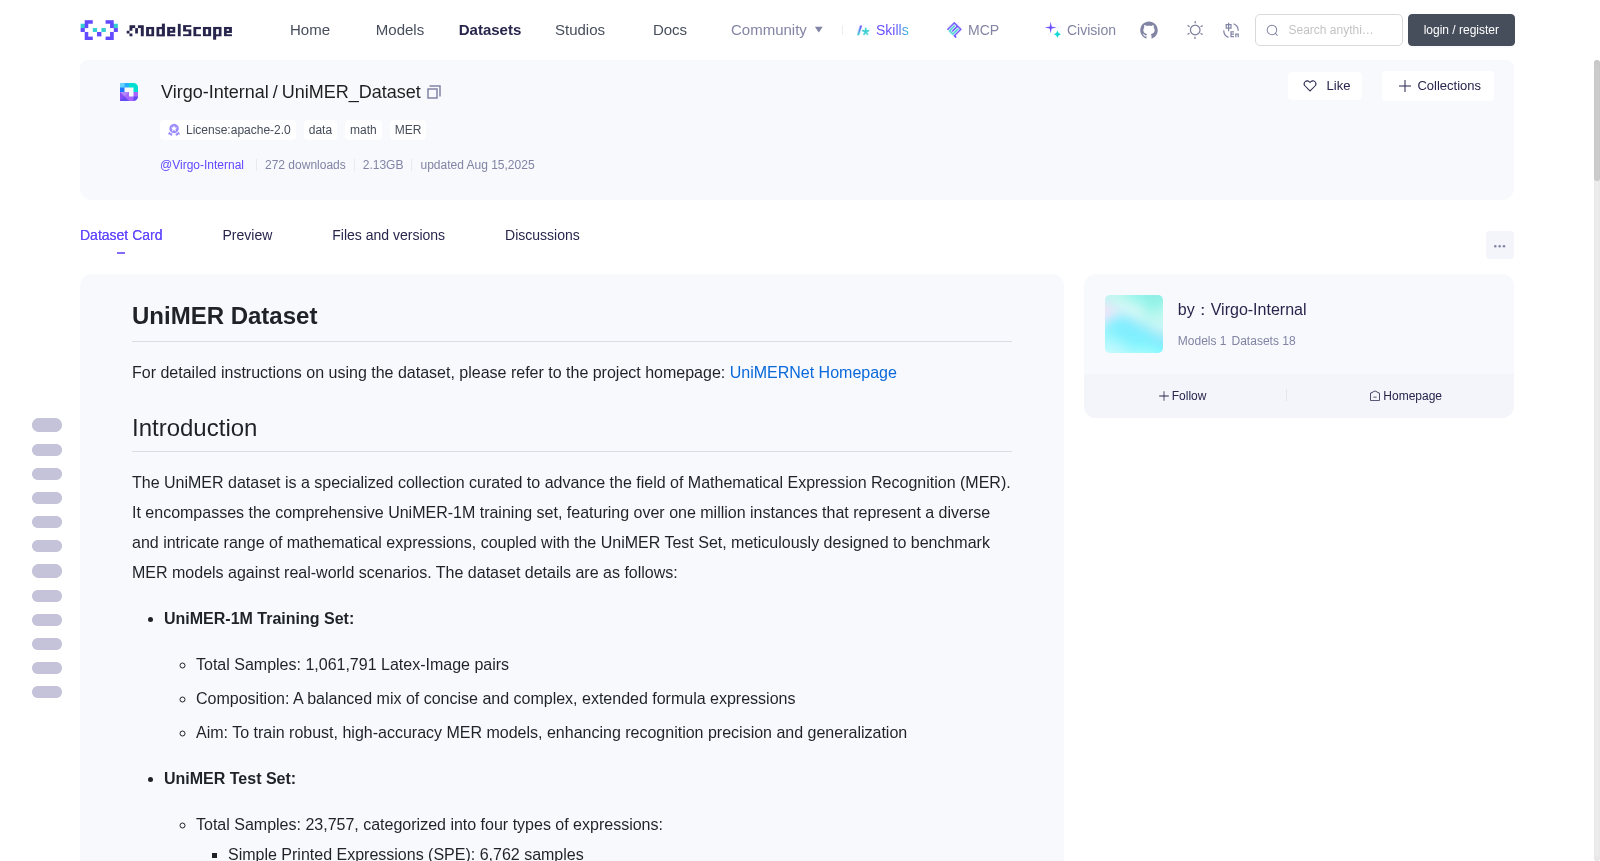Open Civision from the navigation bar
This screenshot has height=861, width=1600.
pyautogui.click(x=1080, y=30)
